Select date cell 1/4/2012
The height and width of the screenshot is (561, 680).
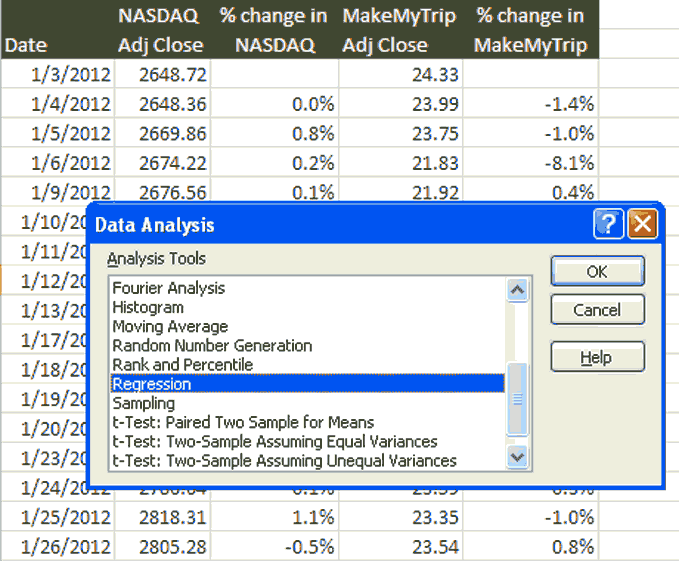click(x=58, y=104)
